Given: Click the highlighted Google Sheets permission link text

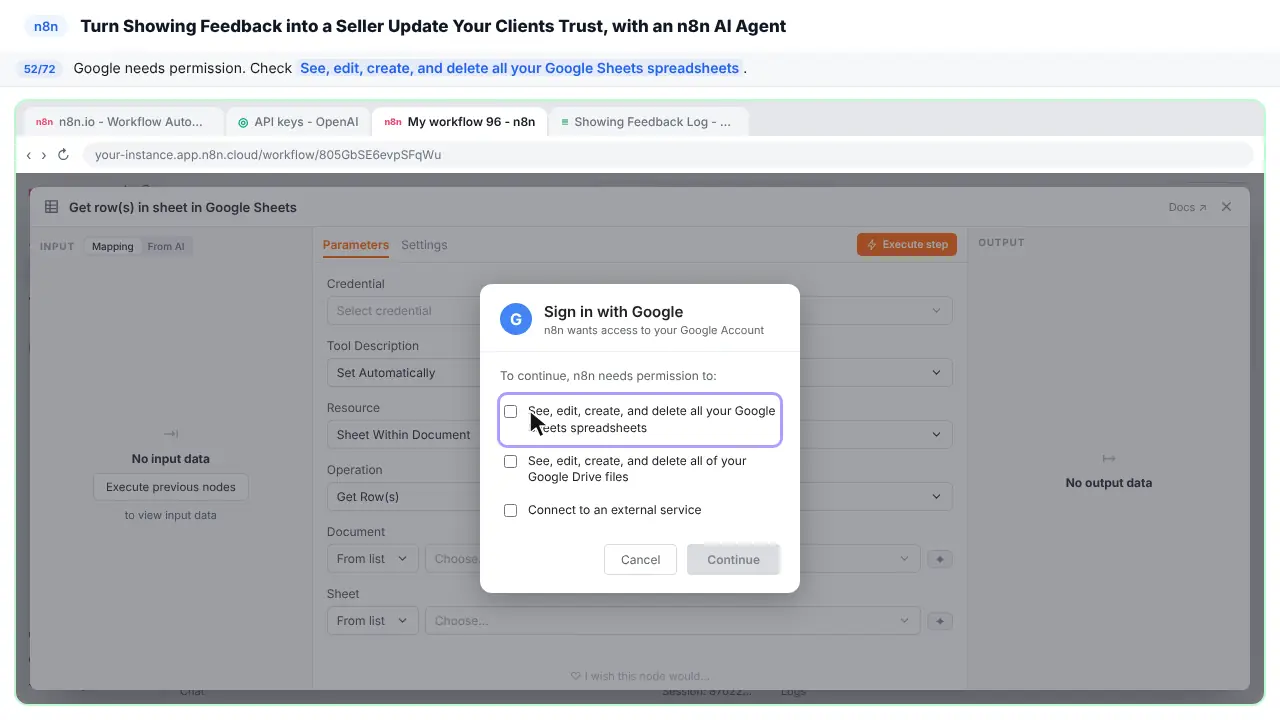Looking at the screenshot, I should 520,68.
